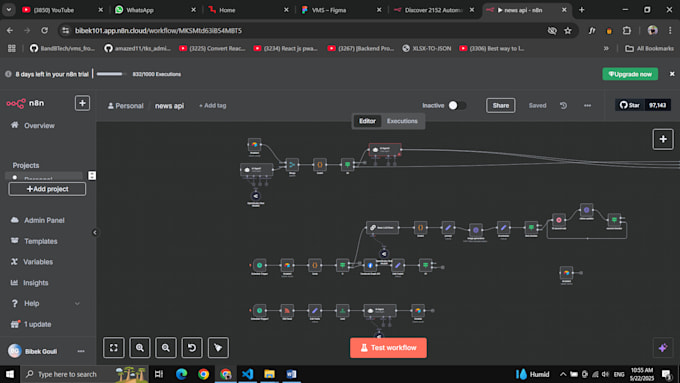The image size is (680, 383).
Task: Expand hidden system tray icons
Action: [562, 374]
